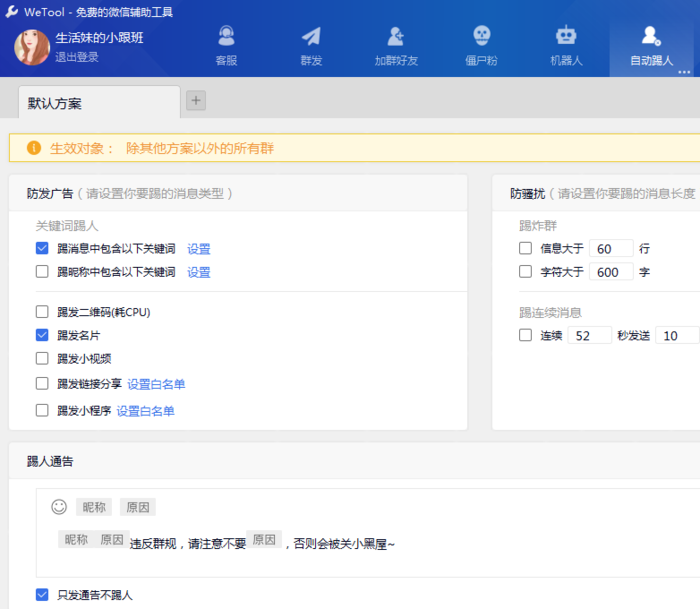Open 设置 link for nickname keywords
The height and width of the screenshot is (609, 700).
click(x=199, y=272)
